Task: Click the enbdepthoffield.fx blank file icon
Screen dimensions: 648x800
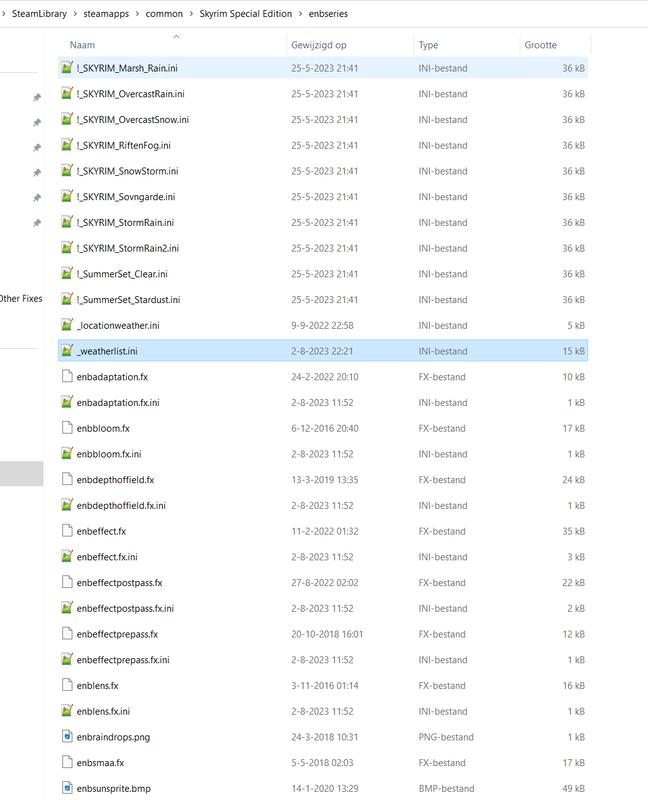Action: tap(67, 479)
